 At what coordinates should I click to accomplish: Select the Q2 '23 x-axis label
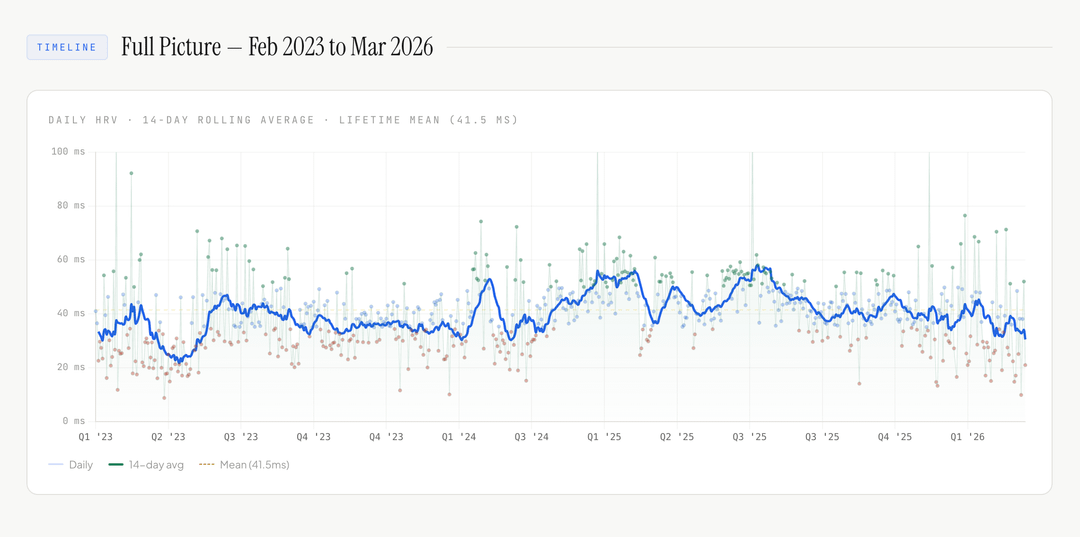click(x=169, y=437)
